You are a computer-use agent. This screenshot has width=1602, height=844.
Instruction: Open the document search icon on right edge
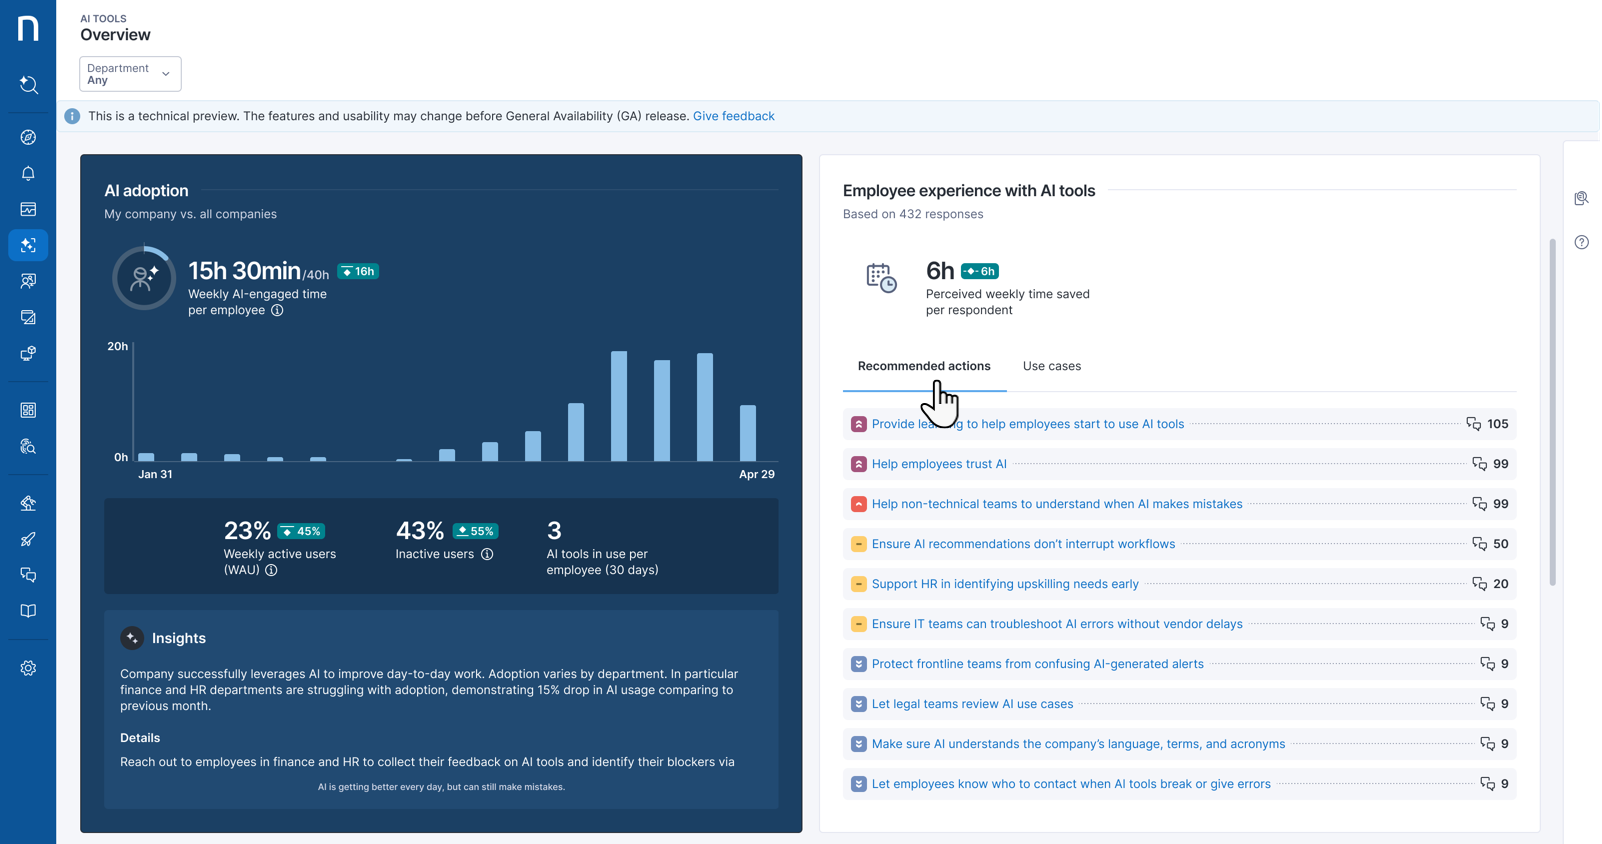(1581, 199)
